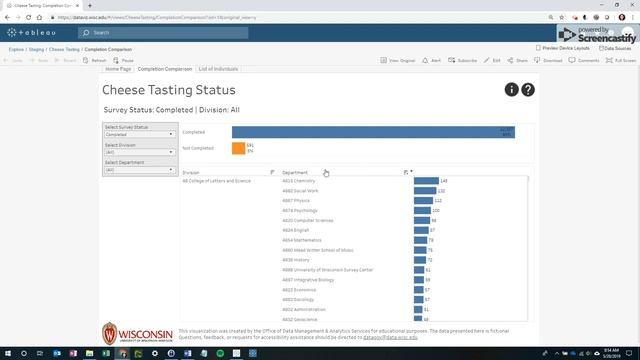Switch to List of Individuals tab
This screenshot has height=360, width=640.
[218, 69]
